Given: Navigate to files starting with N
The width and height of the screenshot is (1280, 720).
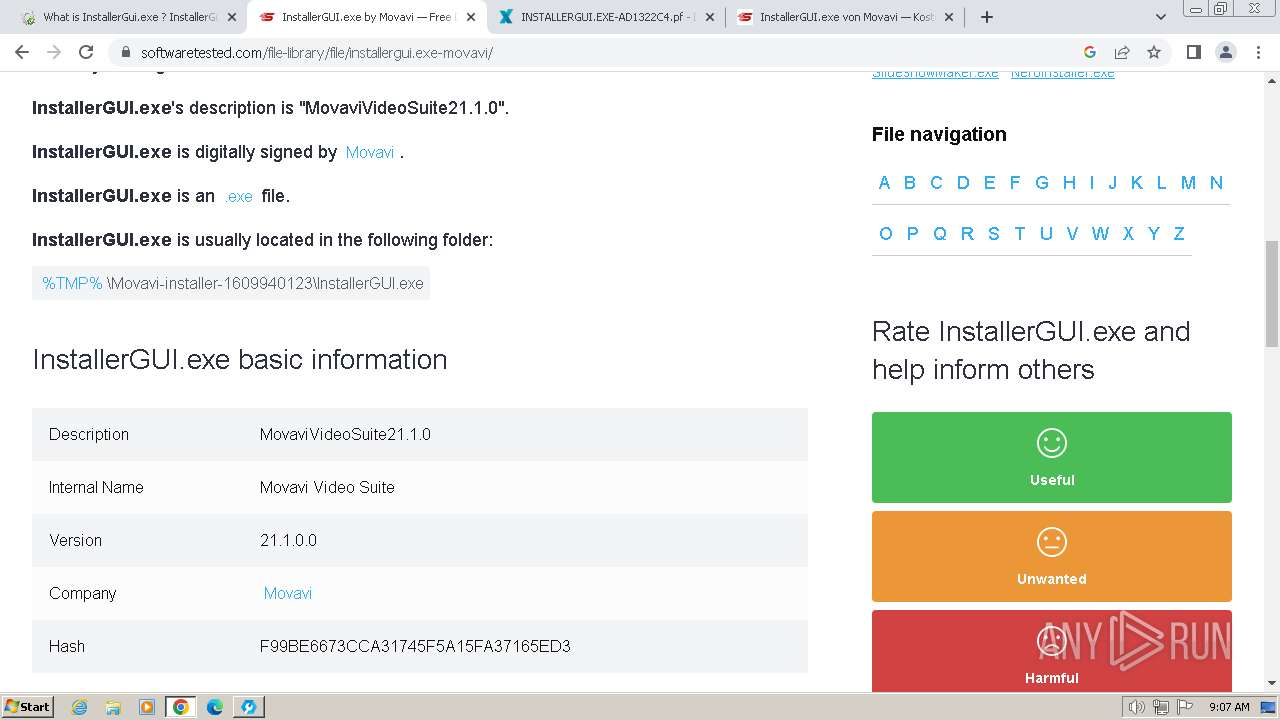Looking at the screenshot, I should click(1216, 183).
